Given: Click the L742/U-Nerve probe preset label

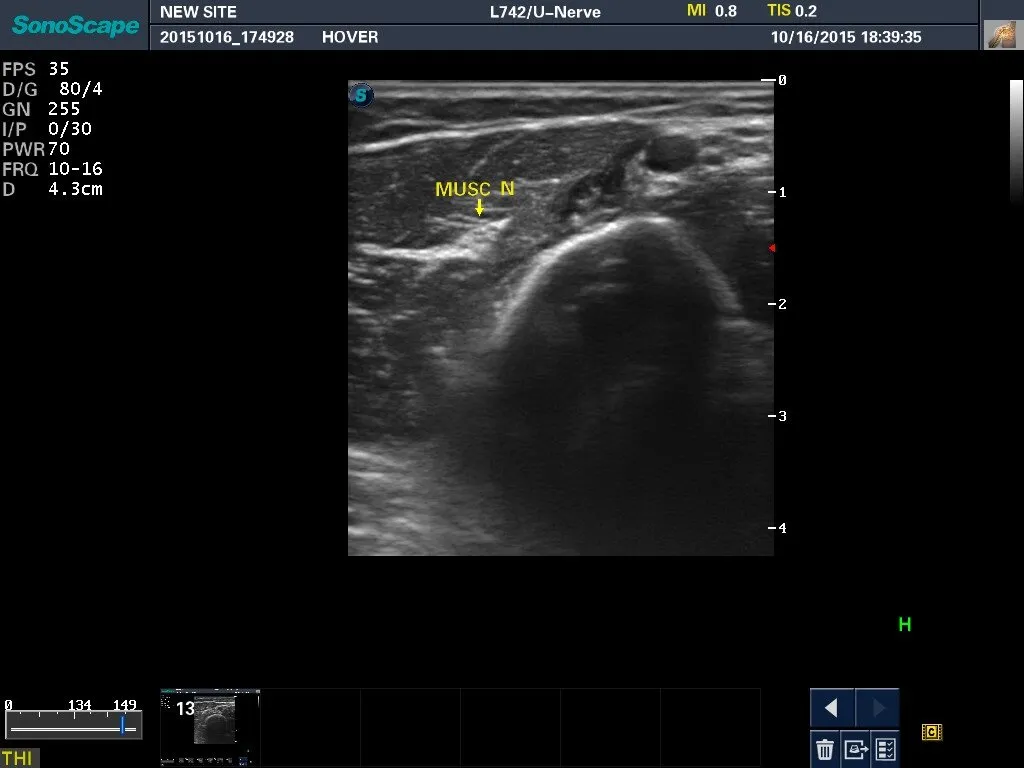Looking at the screenshot, I should click(545, 12).
